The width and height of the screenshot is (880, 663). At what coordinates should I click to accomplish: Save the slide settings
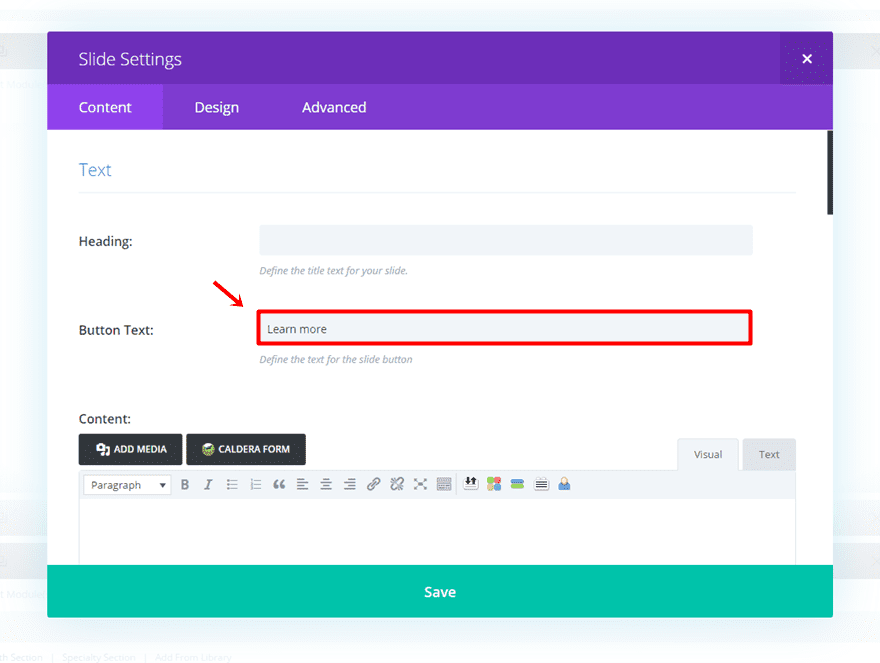(440, 592)
